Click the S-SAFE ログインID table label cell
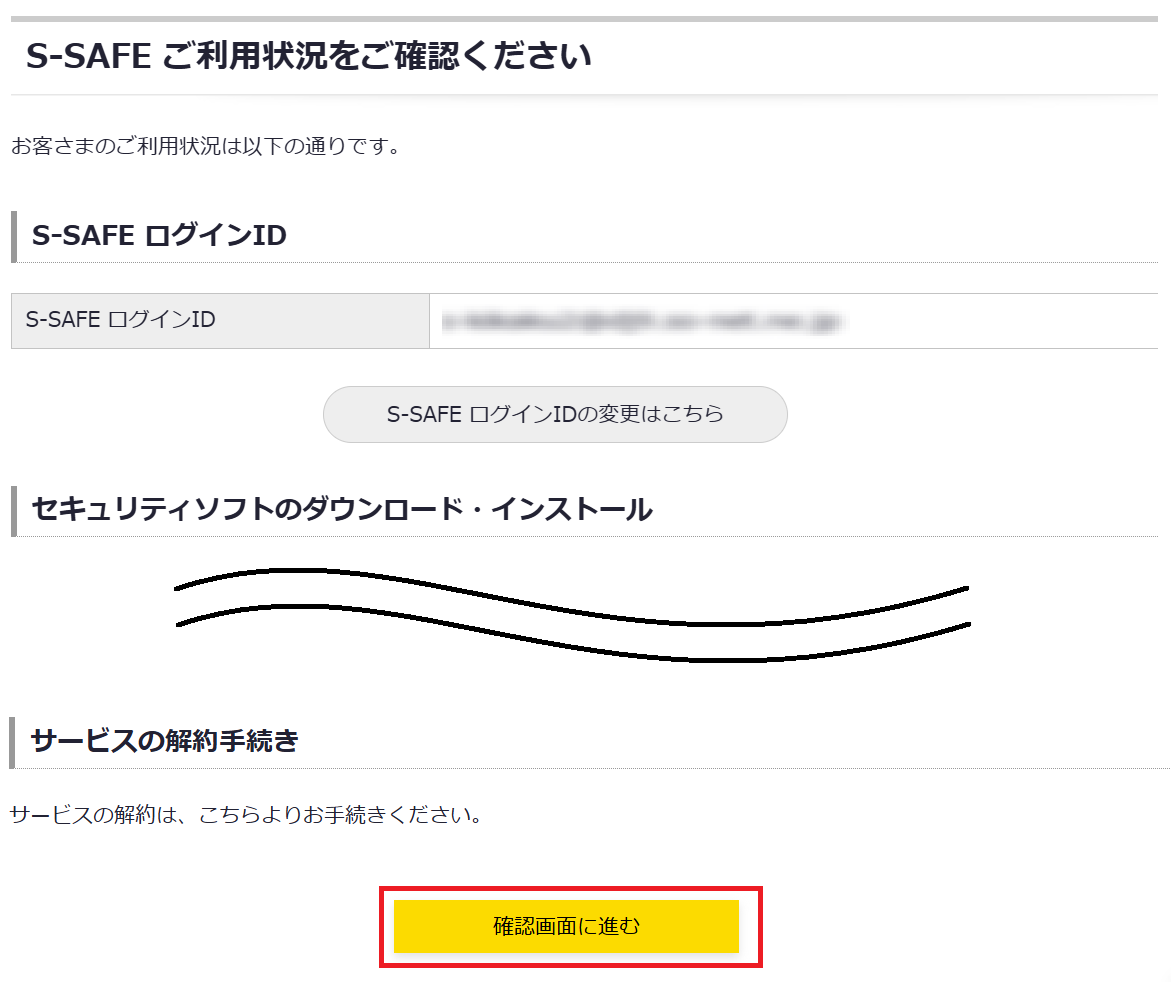The image size is (1173, 1006). coord(220,321)
